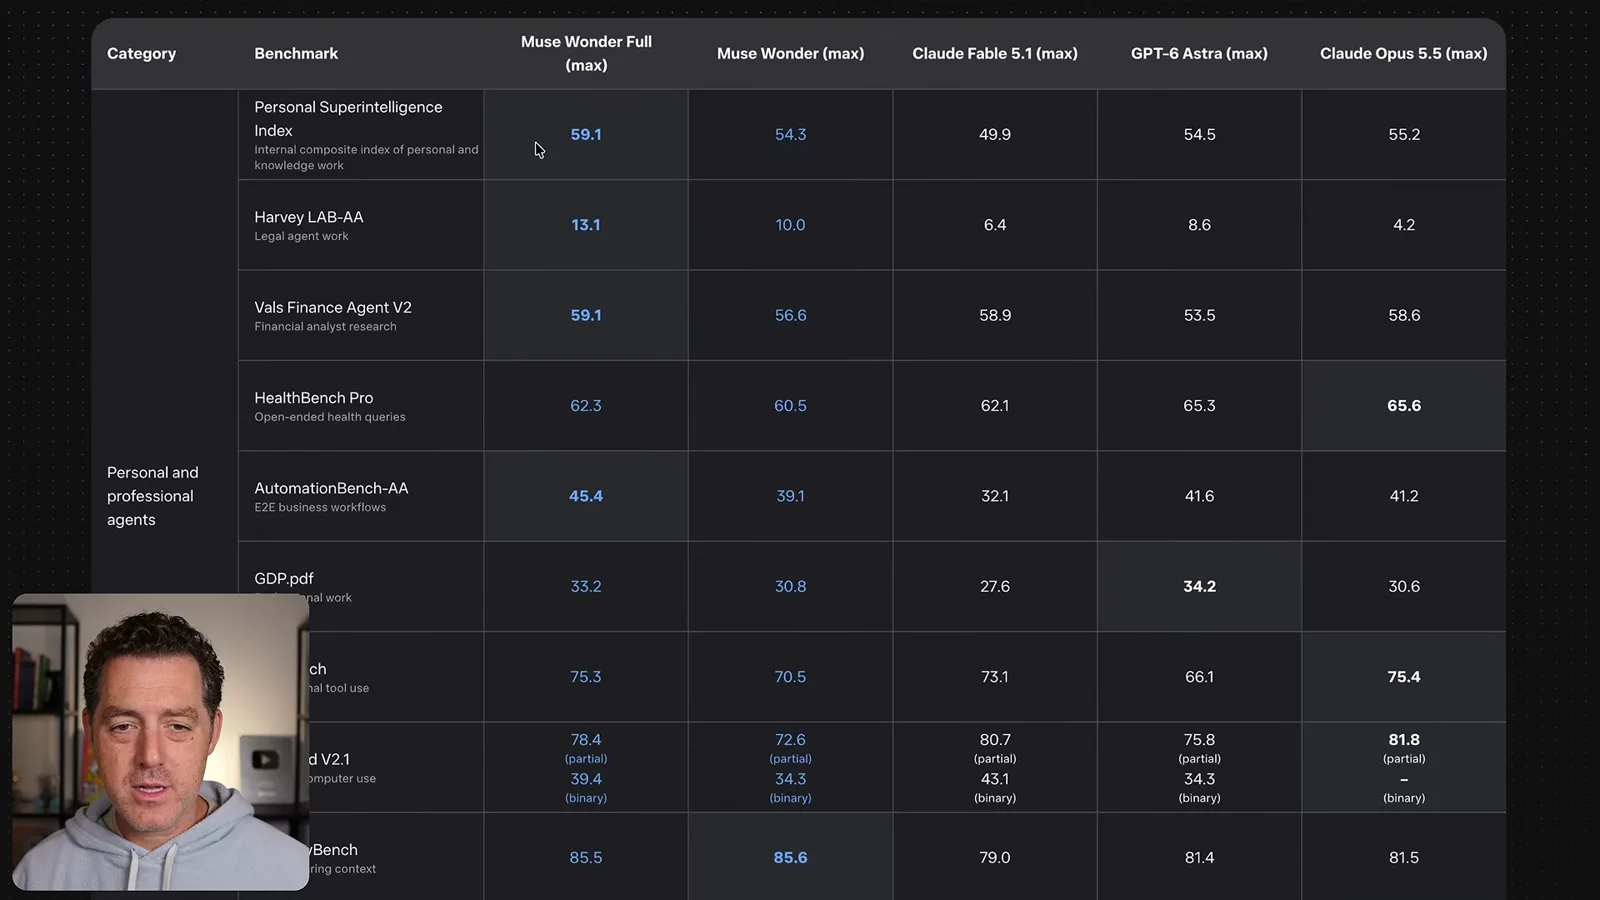The height and width of the screenshot is (900, 1600).
Task: Select the 54.5 GPT-6 Astra score
Action: click(x=1199, y=135)
